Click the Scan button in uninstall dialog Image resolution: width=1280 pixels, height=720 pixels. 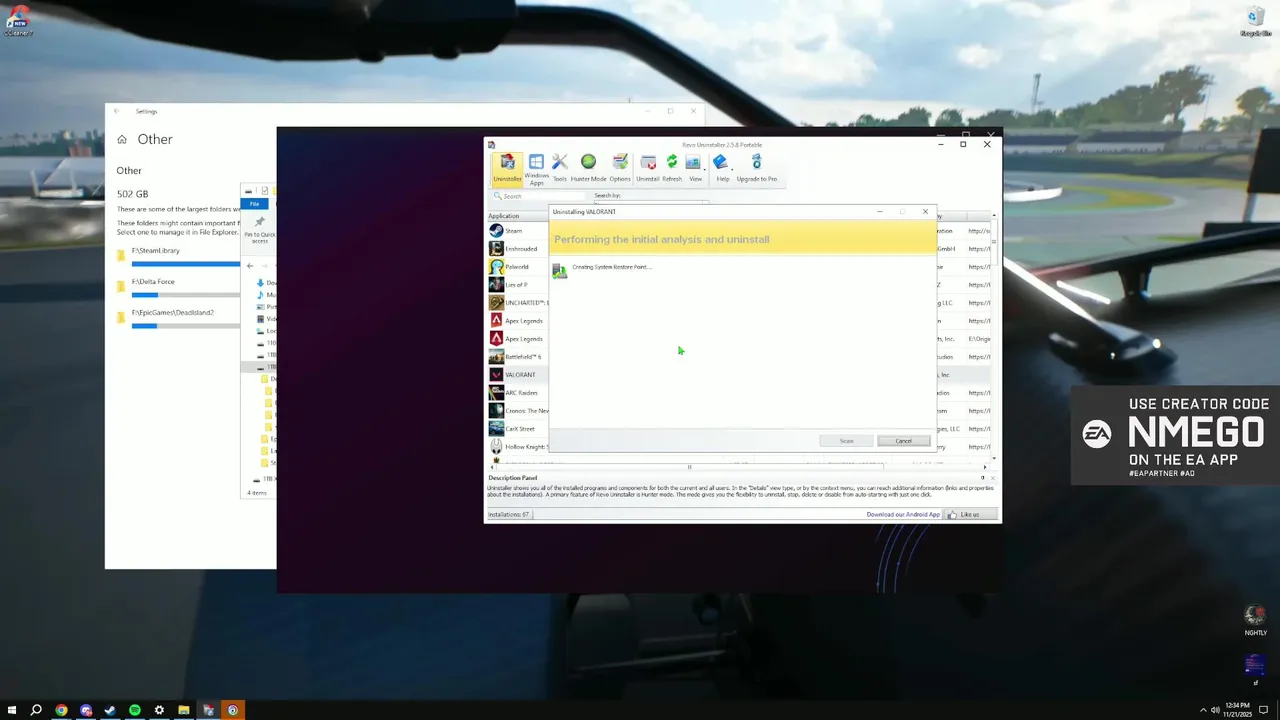coord(846,441)
